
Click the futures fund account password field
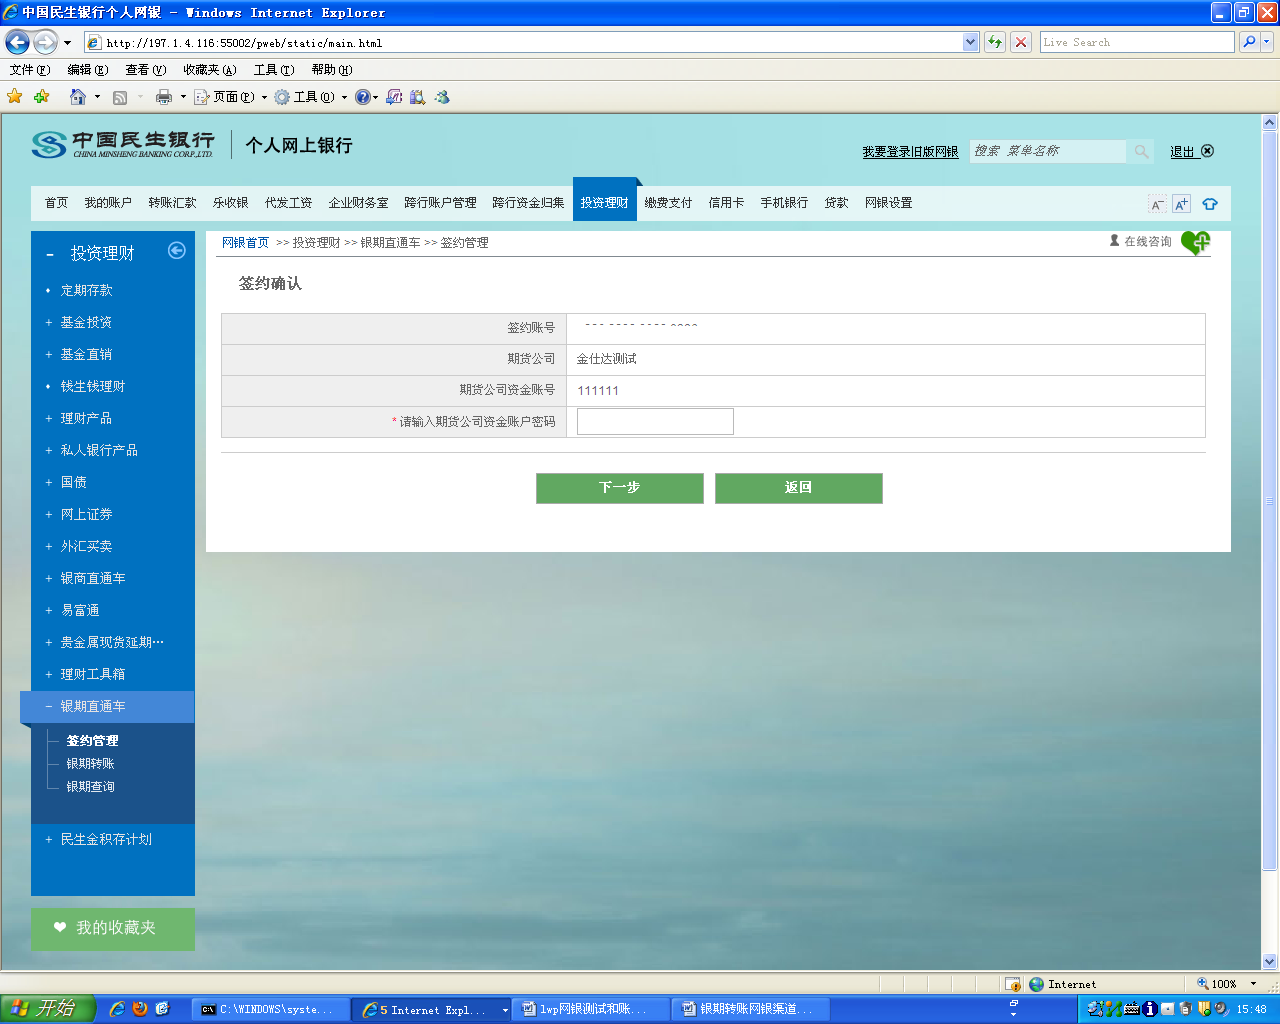[655, 422]
